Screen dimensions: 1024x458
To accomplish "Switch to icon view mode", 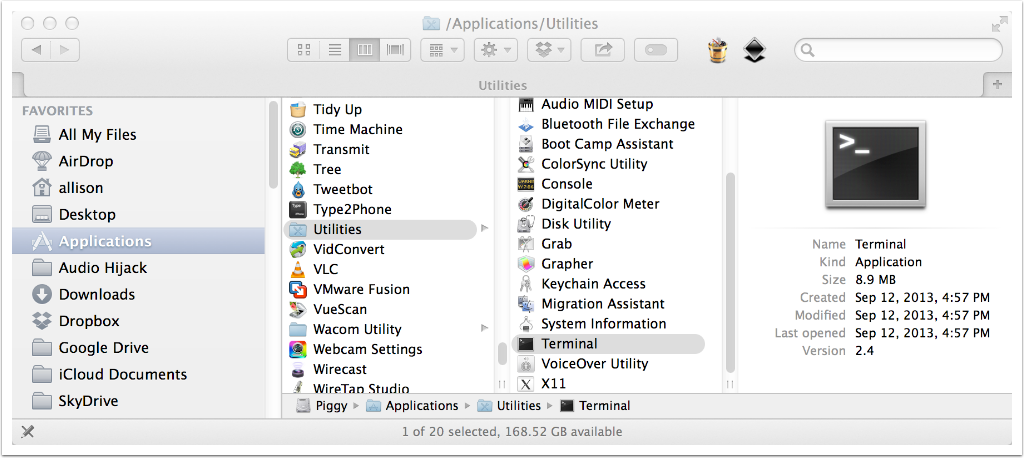I will 304,49.
